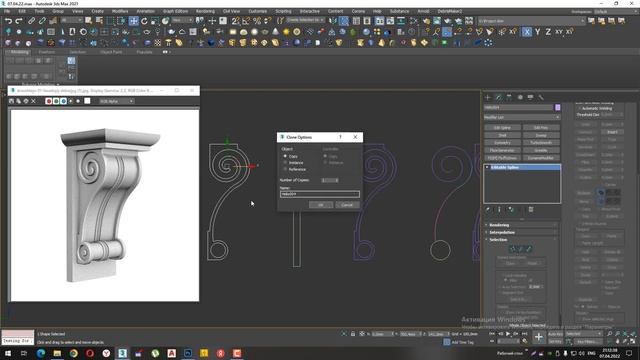Screen dimensions: 640x360
Task: Toggle red channel in render window
Action: pyautogui.click(x=49, y=101)
